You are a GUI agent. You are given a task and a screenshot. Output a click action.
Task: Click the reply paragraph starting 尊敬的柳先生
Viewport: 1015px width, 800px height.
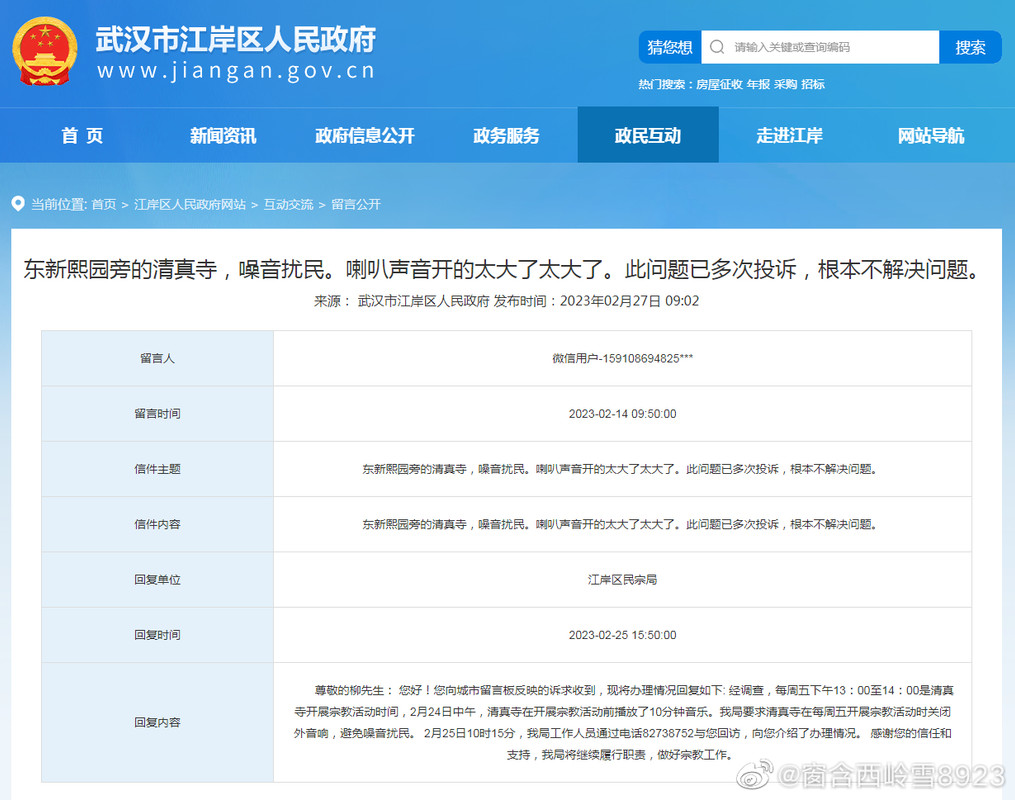point(622,722)
